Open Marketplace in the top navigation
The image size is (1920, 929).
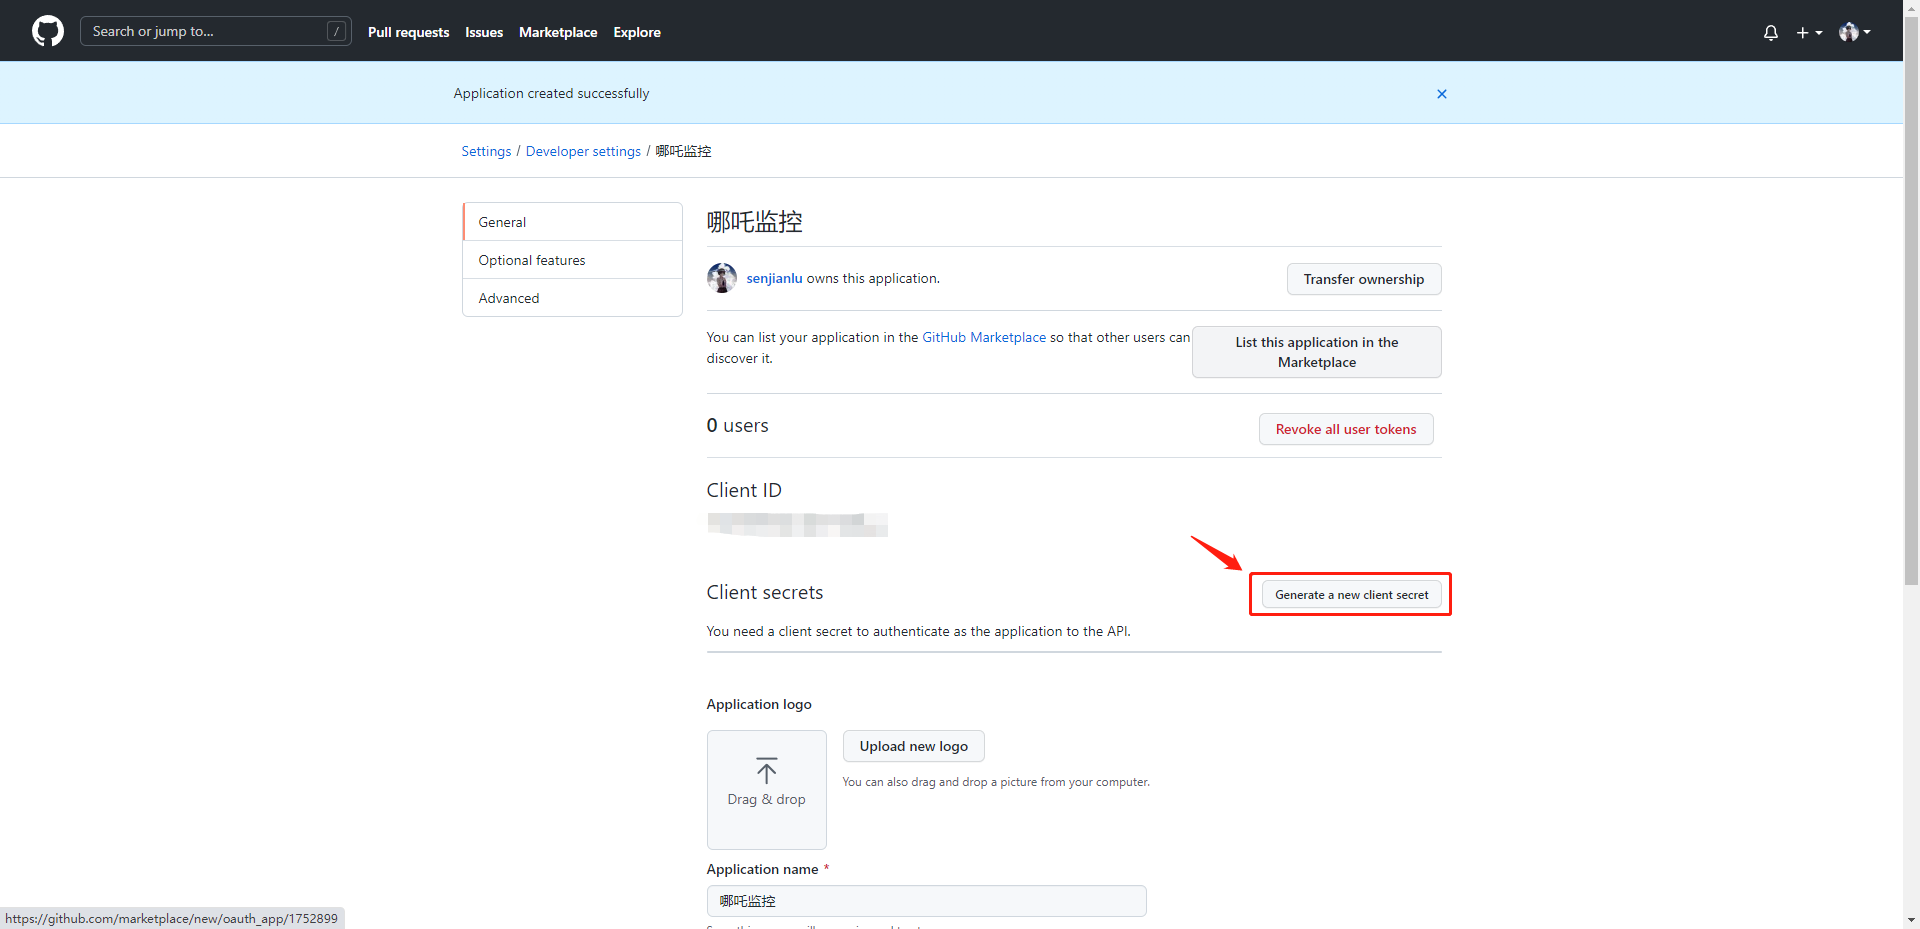558,32
